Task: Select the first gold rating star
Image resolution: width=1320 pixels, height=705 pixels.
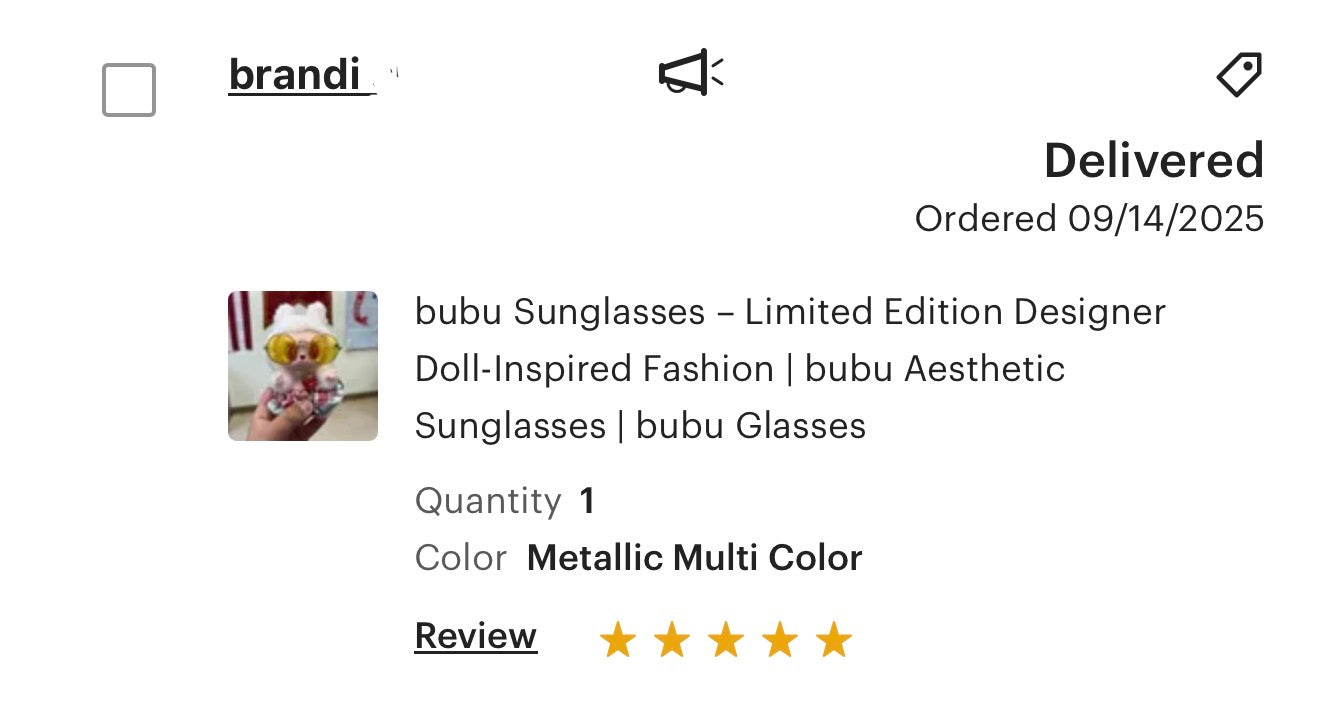Action: pyautogui.click(x=618, y=637)
